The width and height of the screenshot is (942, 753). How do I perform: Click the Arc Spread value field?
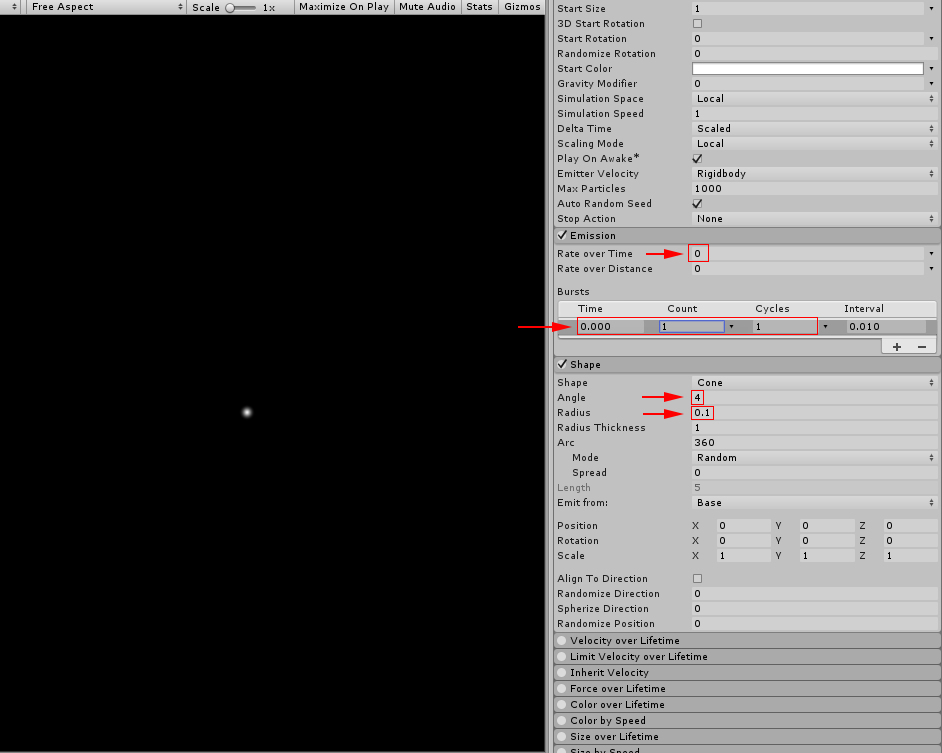814,473
